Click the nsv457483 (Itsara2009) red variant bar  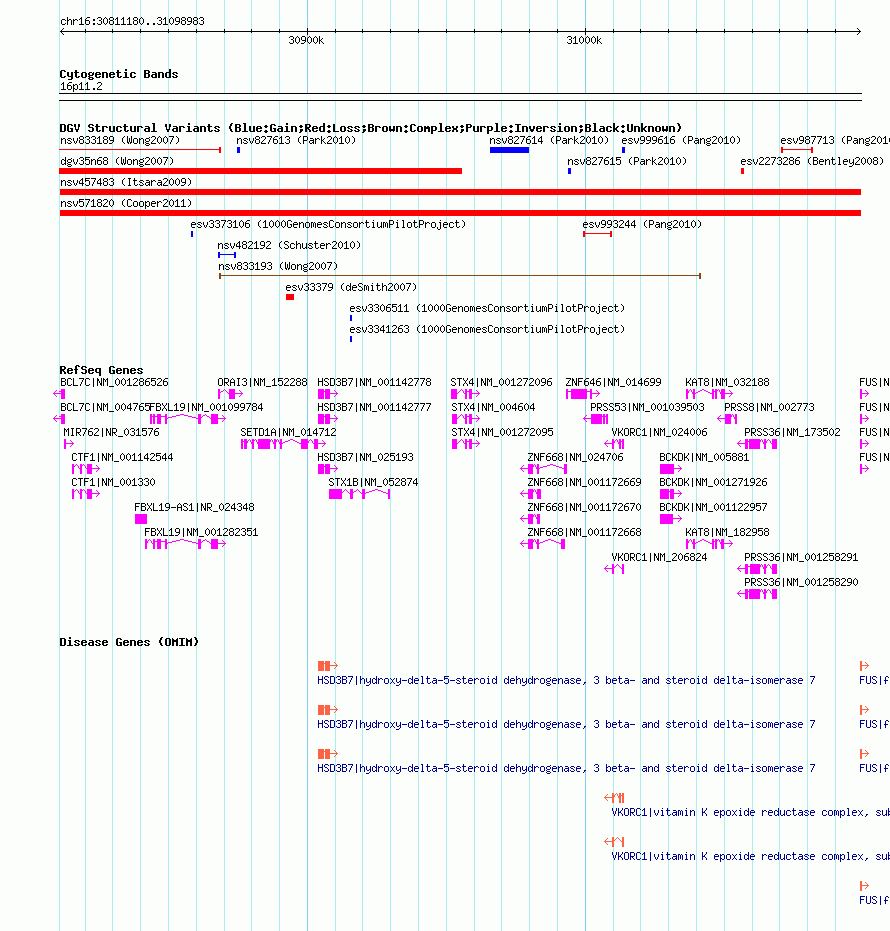460,192
